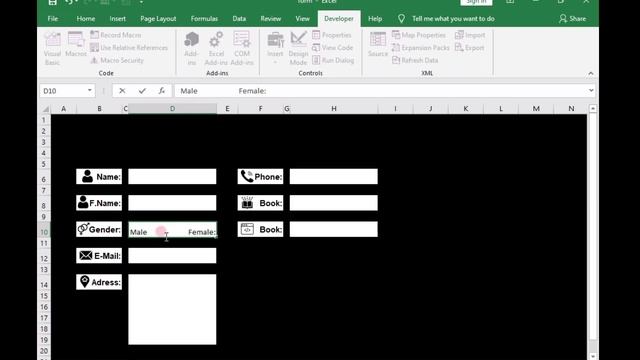
Task: Click the Name Box showing D10
Action: coord(63,91)
